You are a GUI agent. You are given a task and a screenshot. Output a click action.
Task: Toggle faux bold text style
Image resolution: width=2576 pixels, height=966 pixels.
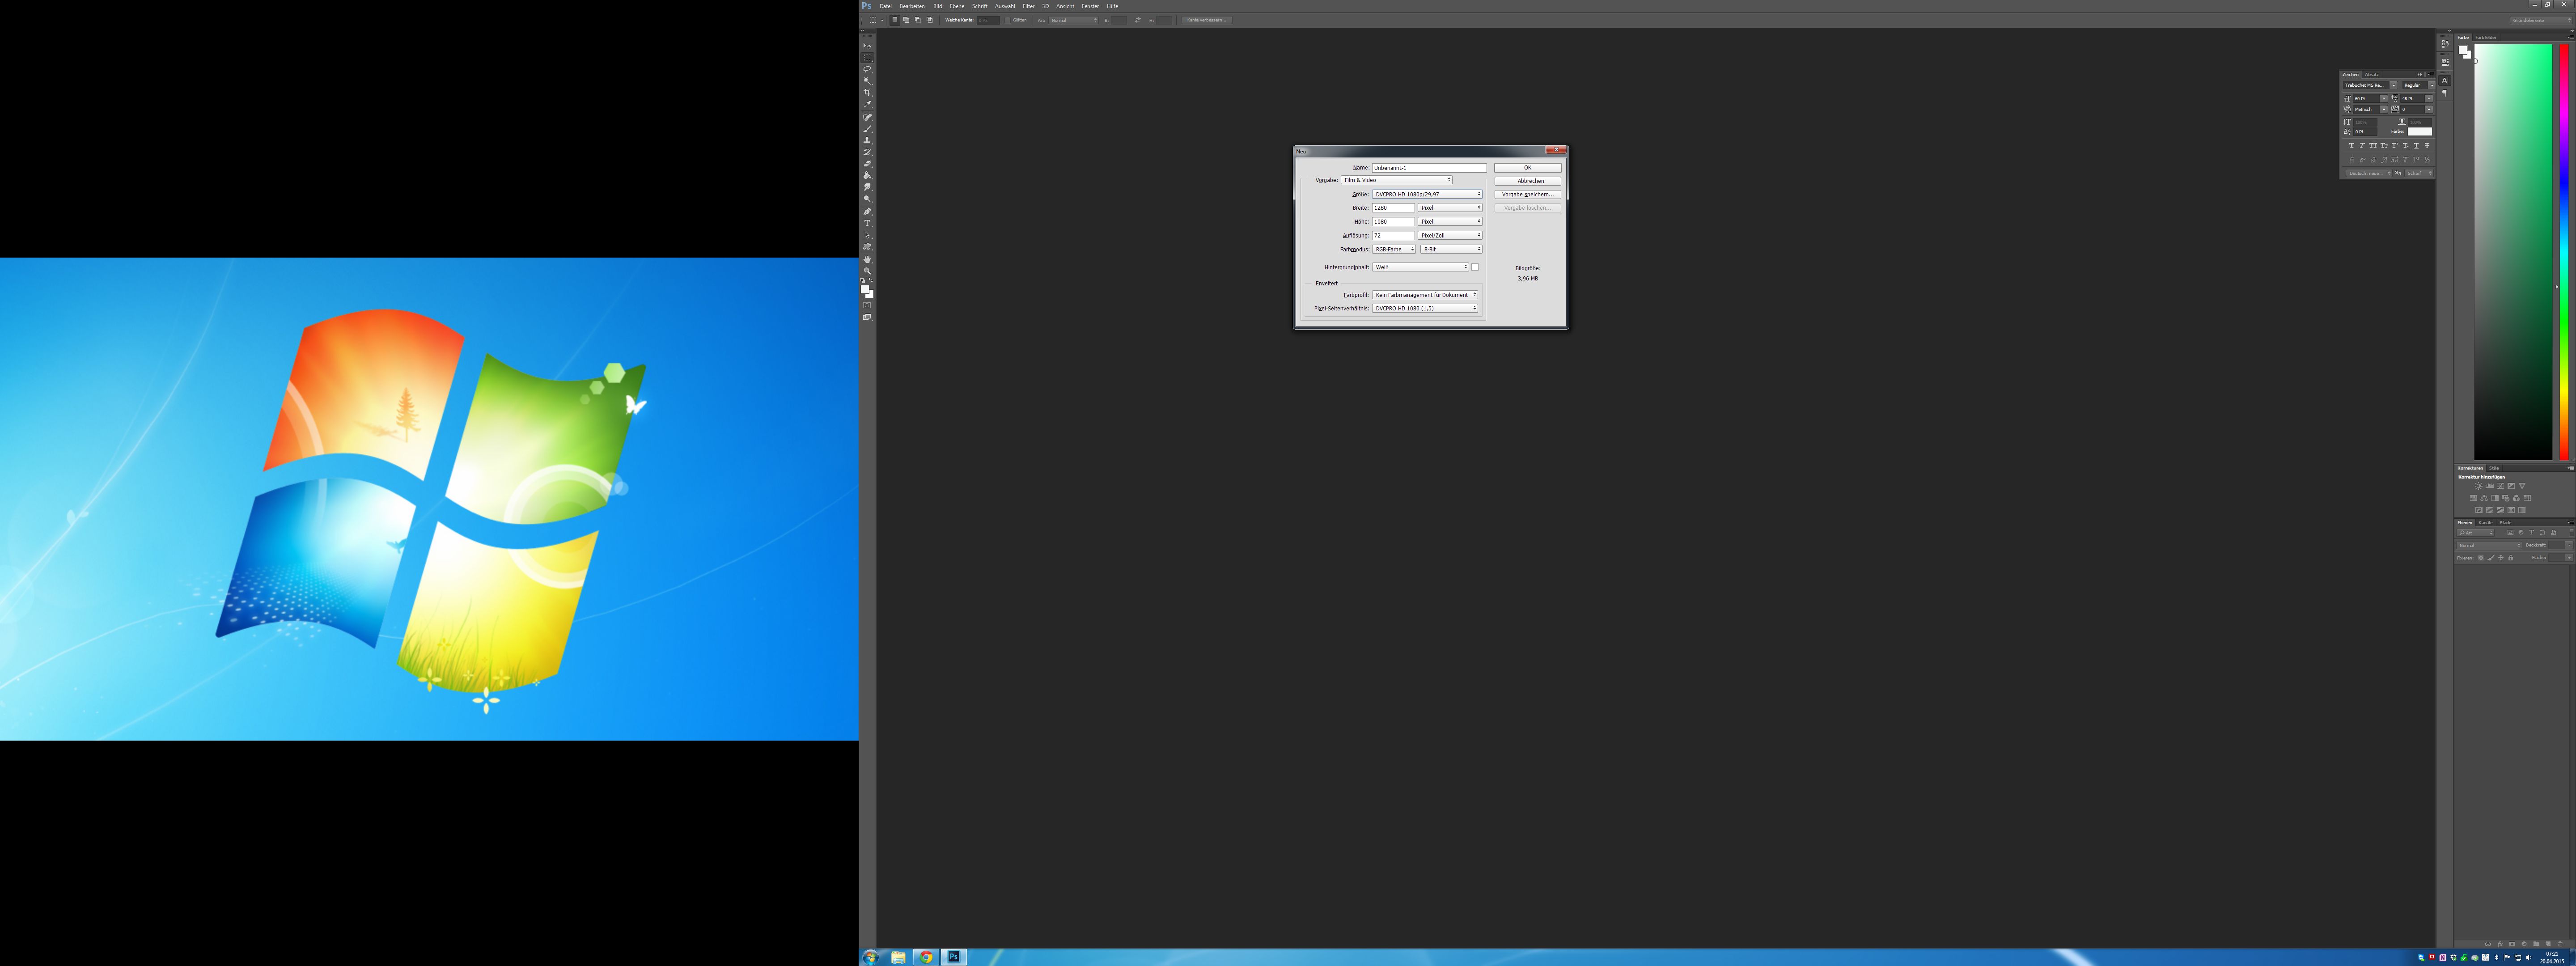pyautogui.click(x=2352, y=145)
